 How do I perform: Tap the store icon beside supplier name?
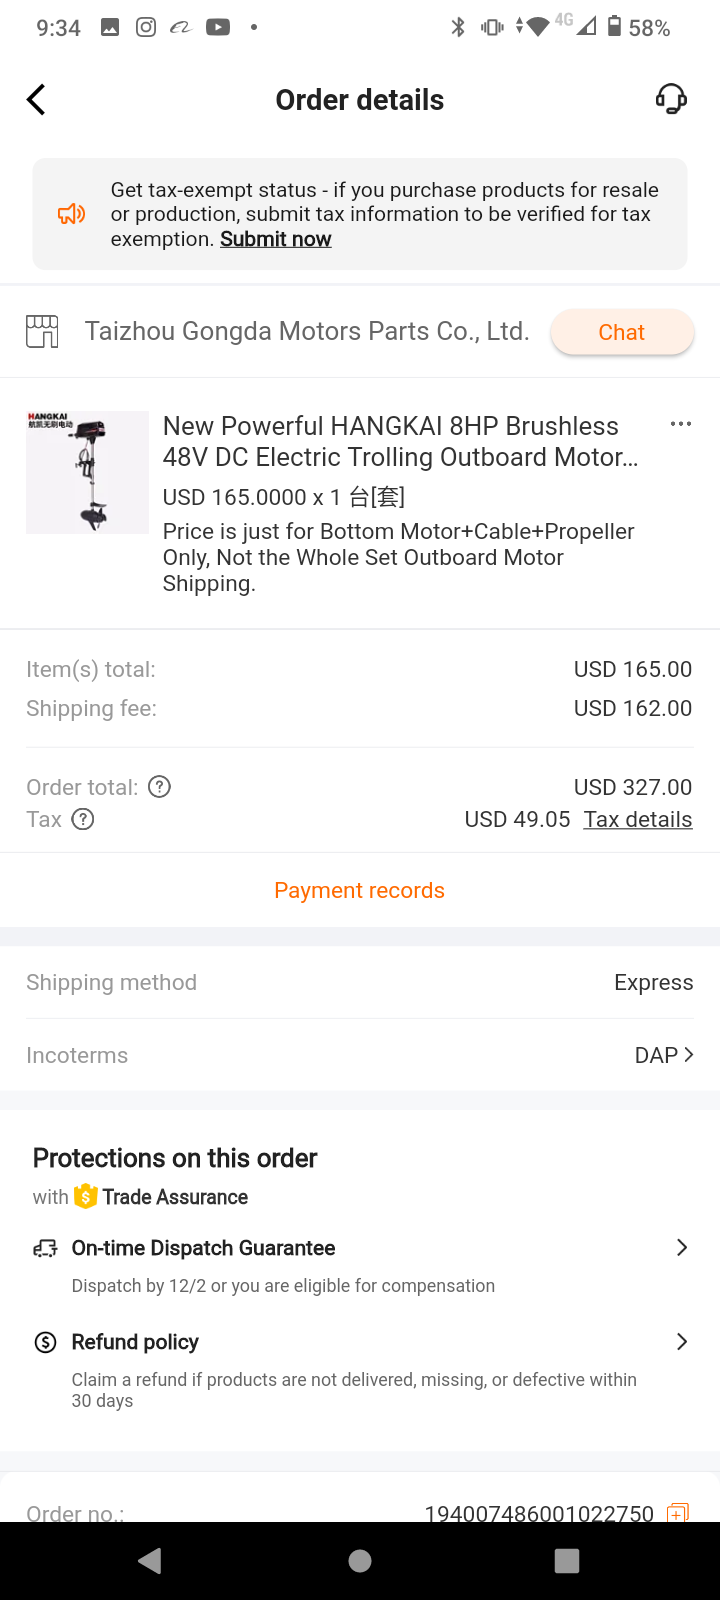click(42, 331)
